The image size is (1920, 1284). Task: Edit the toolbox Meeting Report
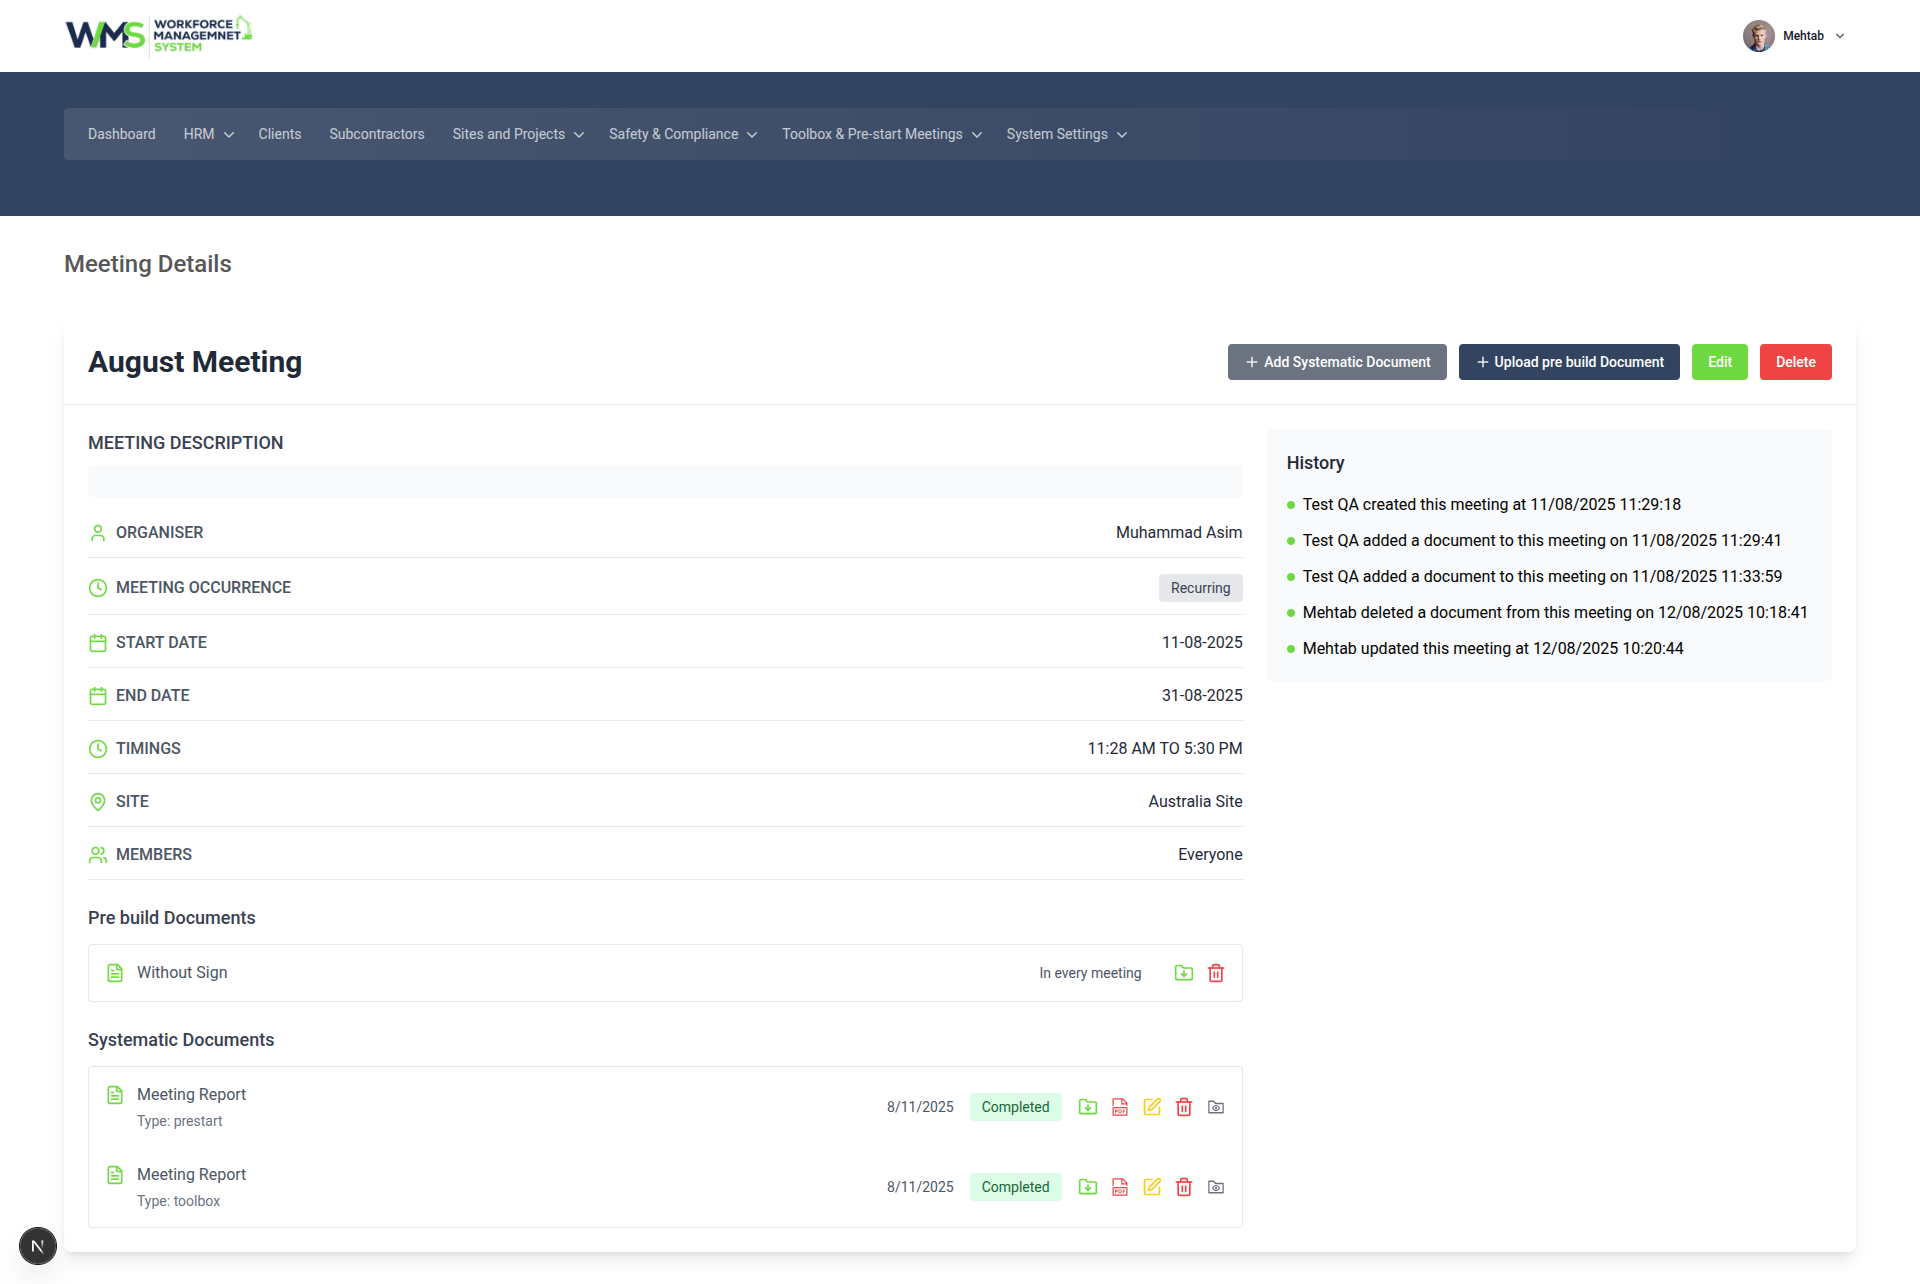[1152, 1187]
